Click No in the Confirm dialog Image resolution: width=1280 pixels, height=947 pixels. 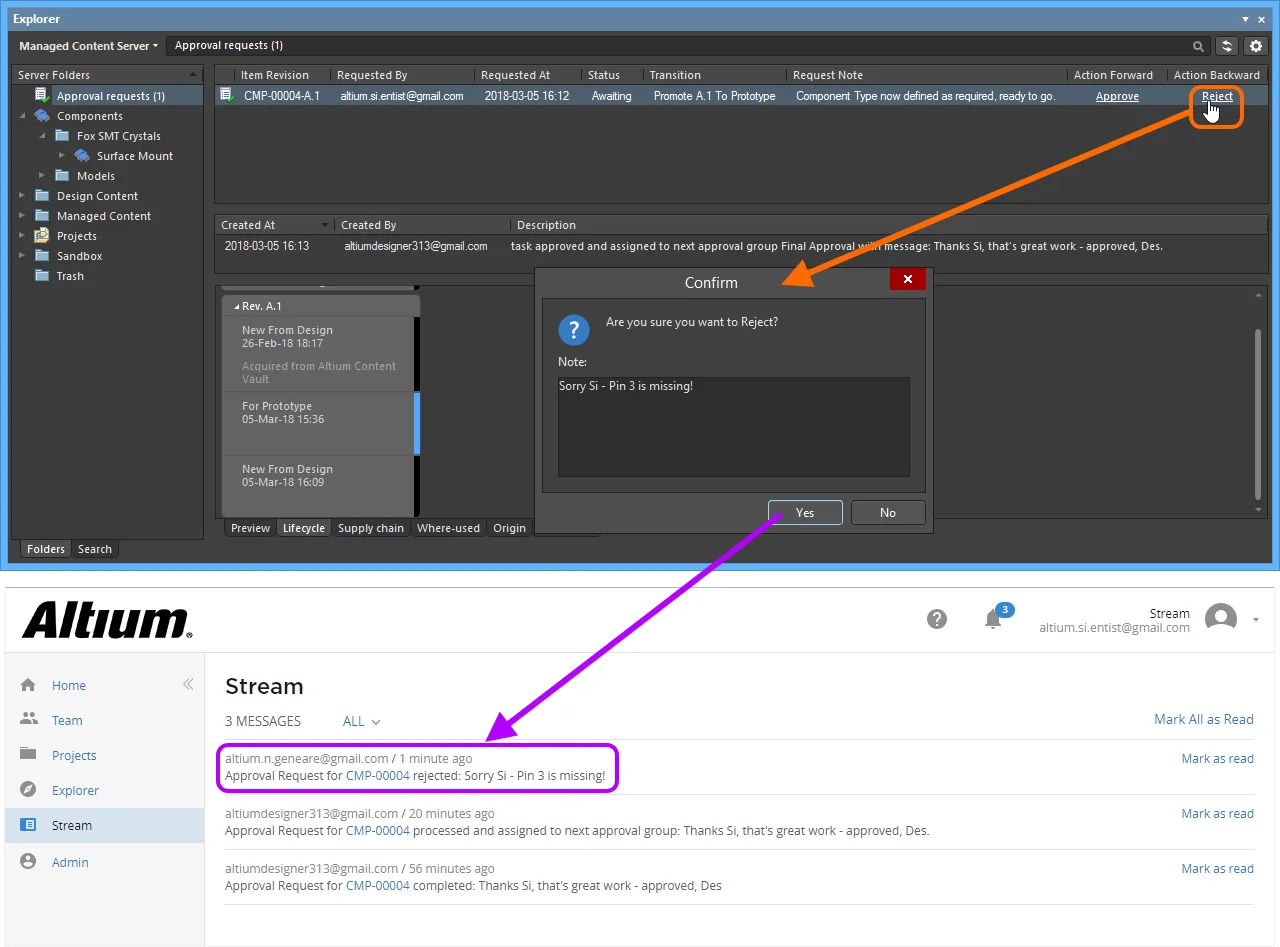pos(888,512)
